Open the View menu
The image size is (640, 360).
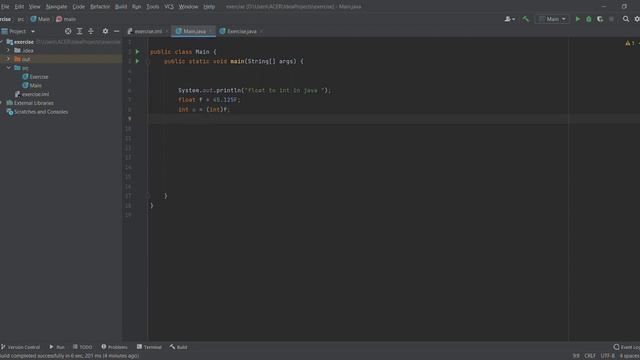[x=34, y=7]
